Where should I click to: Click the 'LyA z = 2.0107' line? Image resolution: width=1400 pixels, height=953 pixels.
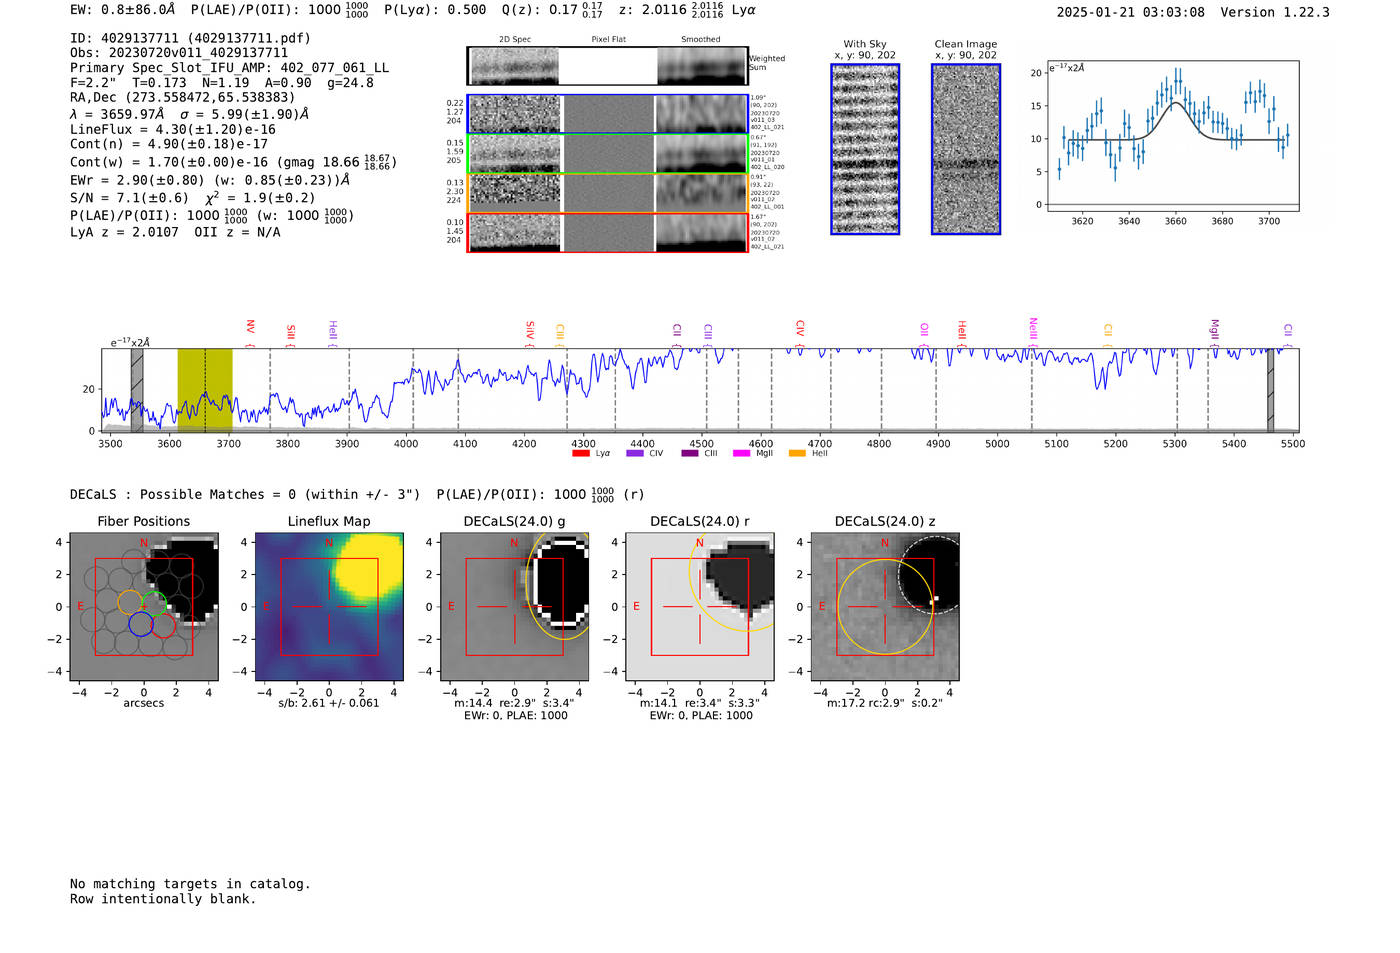(x=125, y=232)
